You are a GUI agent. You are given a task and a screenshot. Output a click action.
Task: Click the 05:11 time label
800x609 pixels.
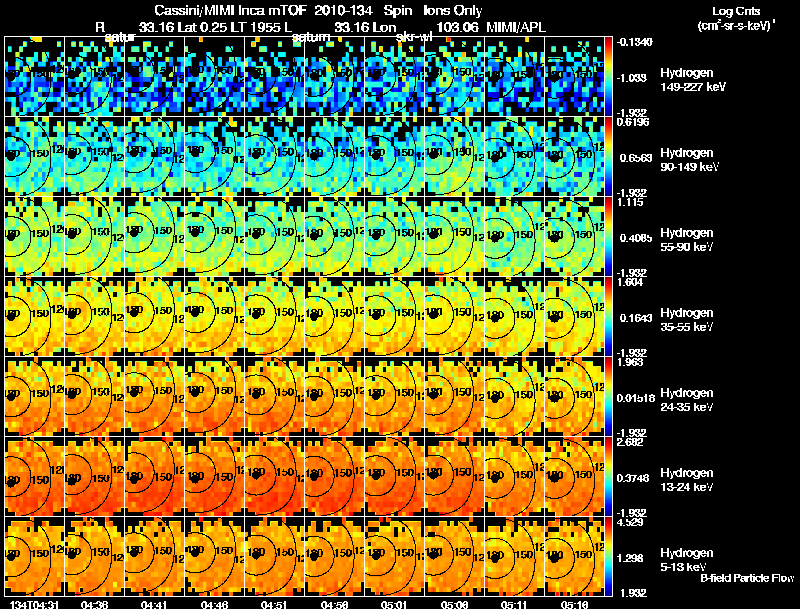coord(514,604)
